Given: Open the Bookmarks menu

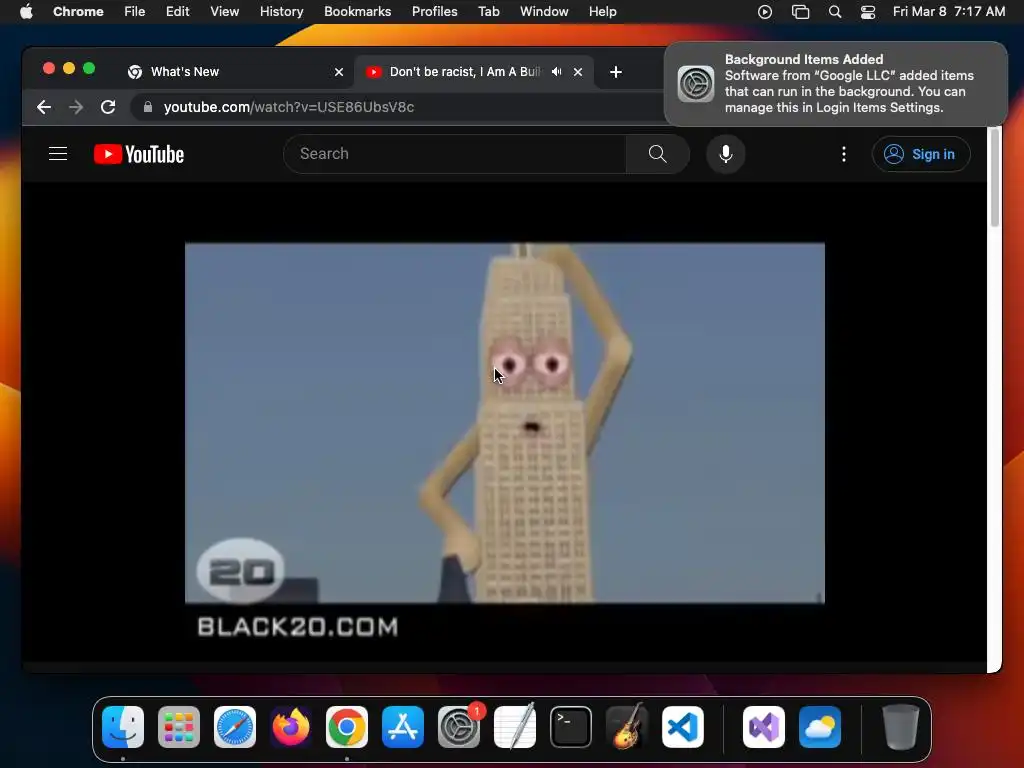Looking at the screenshot, I should coord(357,12).
